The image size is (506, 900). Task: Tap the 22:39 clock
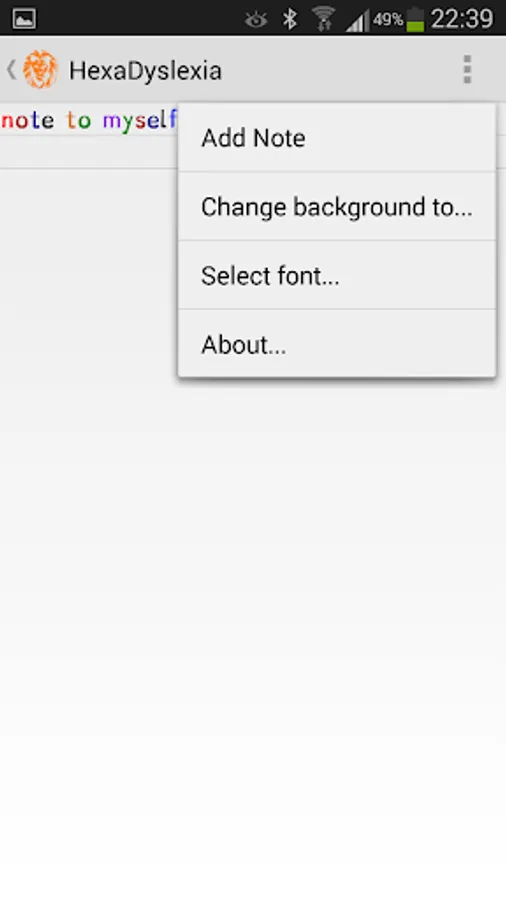click(461, 19)
